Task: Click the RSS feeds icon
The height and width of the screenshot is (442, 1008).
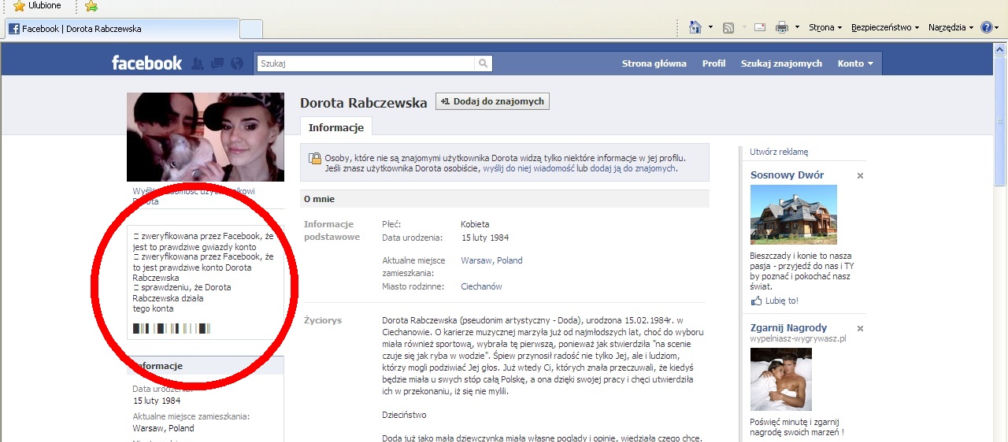Action: coord(728,28)
